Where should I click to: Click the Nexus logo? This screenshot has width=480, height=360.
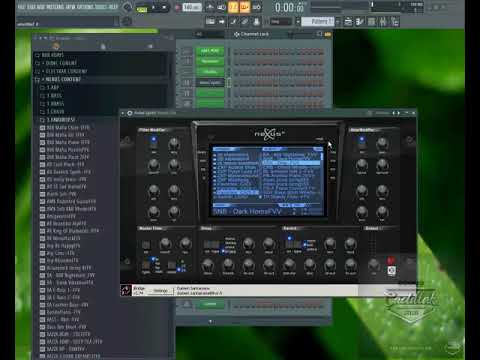(269, 134)
